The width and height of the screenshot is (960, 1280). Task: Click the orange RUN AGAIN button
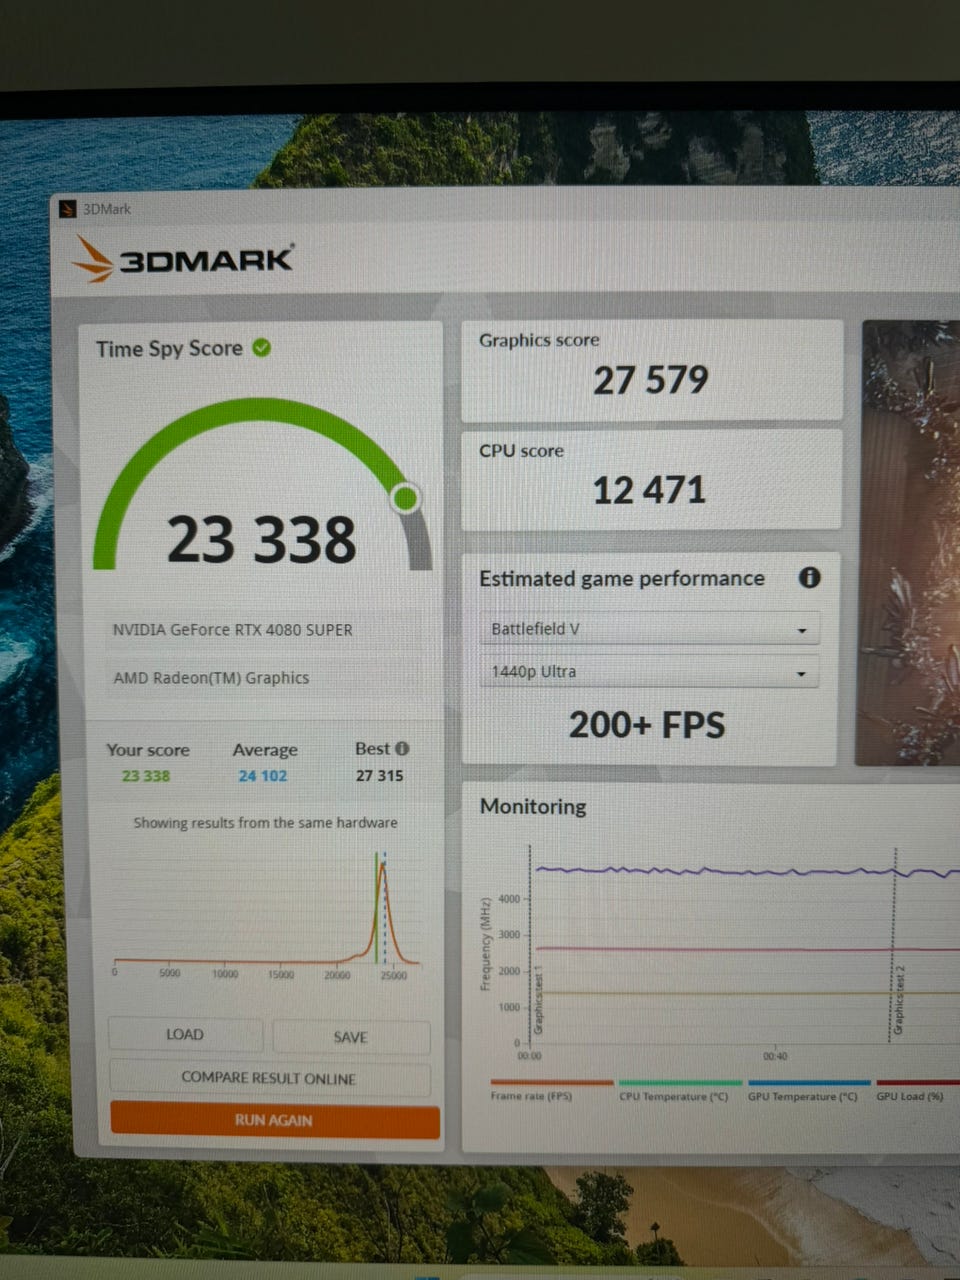click(x=274, y=1120)
